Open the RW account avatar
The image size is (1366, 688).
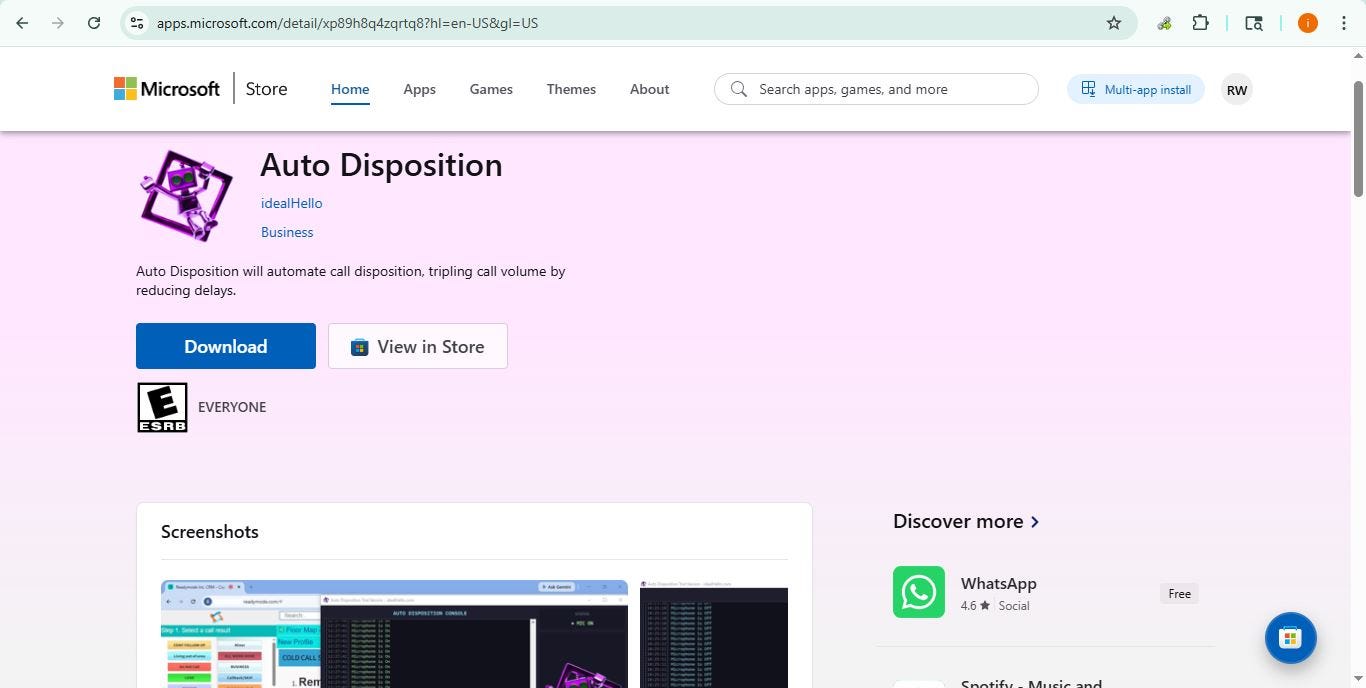pyautogui.click(x=1237, y=90)
